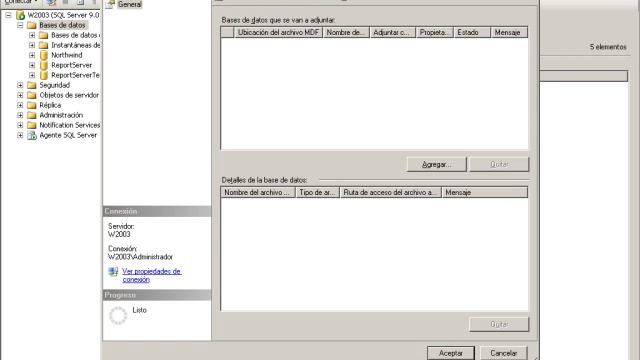Expand the ReportServerTe database node
This screenshot has height=360, width=640.
[32, 75]
